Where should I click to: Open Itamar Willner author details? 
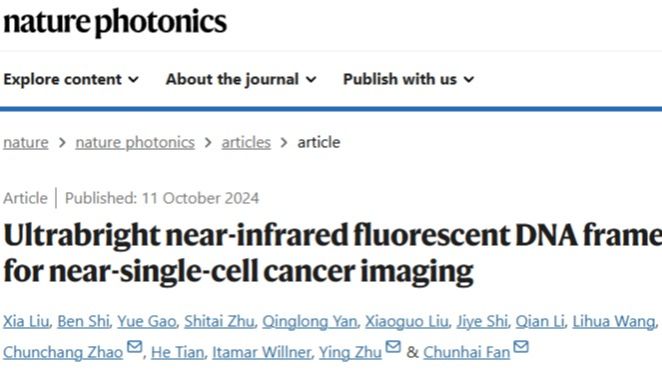point(261,352)
